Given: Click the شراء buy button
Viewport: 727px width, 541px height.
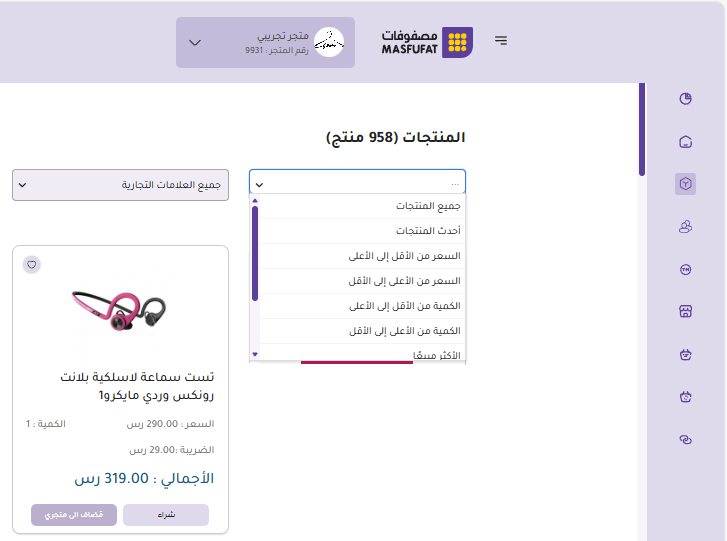Looking at the screenshot, I should (x=165, y=515).
